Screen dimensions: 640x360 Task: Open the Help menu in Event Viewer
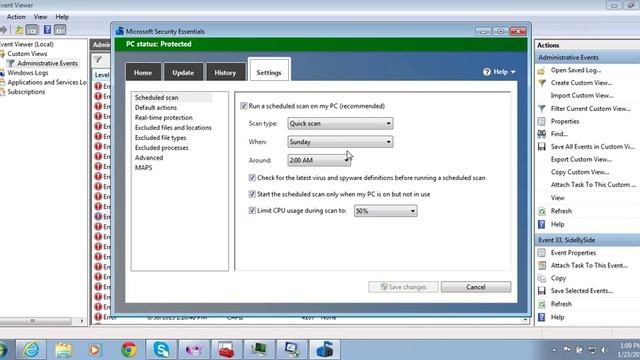click(x=62, y=17)
